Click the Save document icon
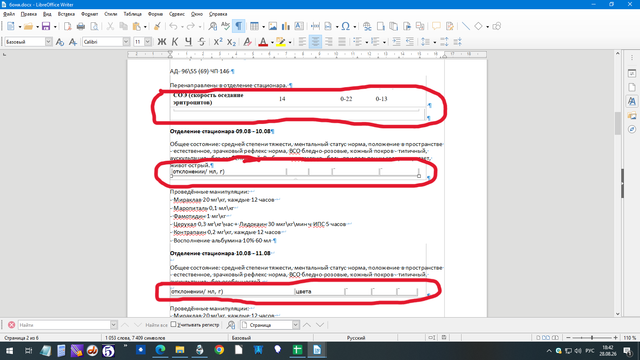Image resolution: width=640 pixels, height=360 pixels. coord(46,27)
